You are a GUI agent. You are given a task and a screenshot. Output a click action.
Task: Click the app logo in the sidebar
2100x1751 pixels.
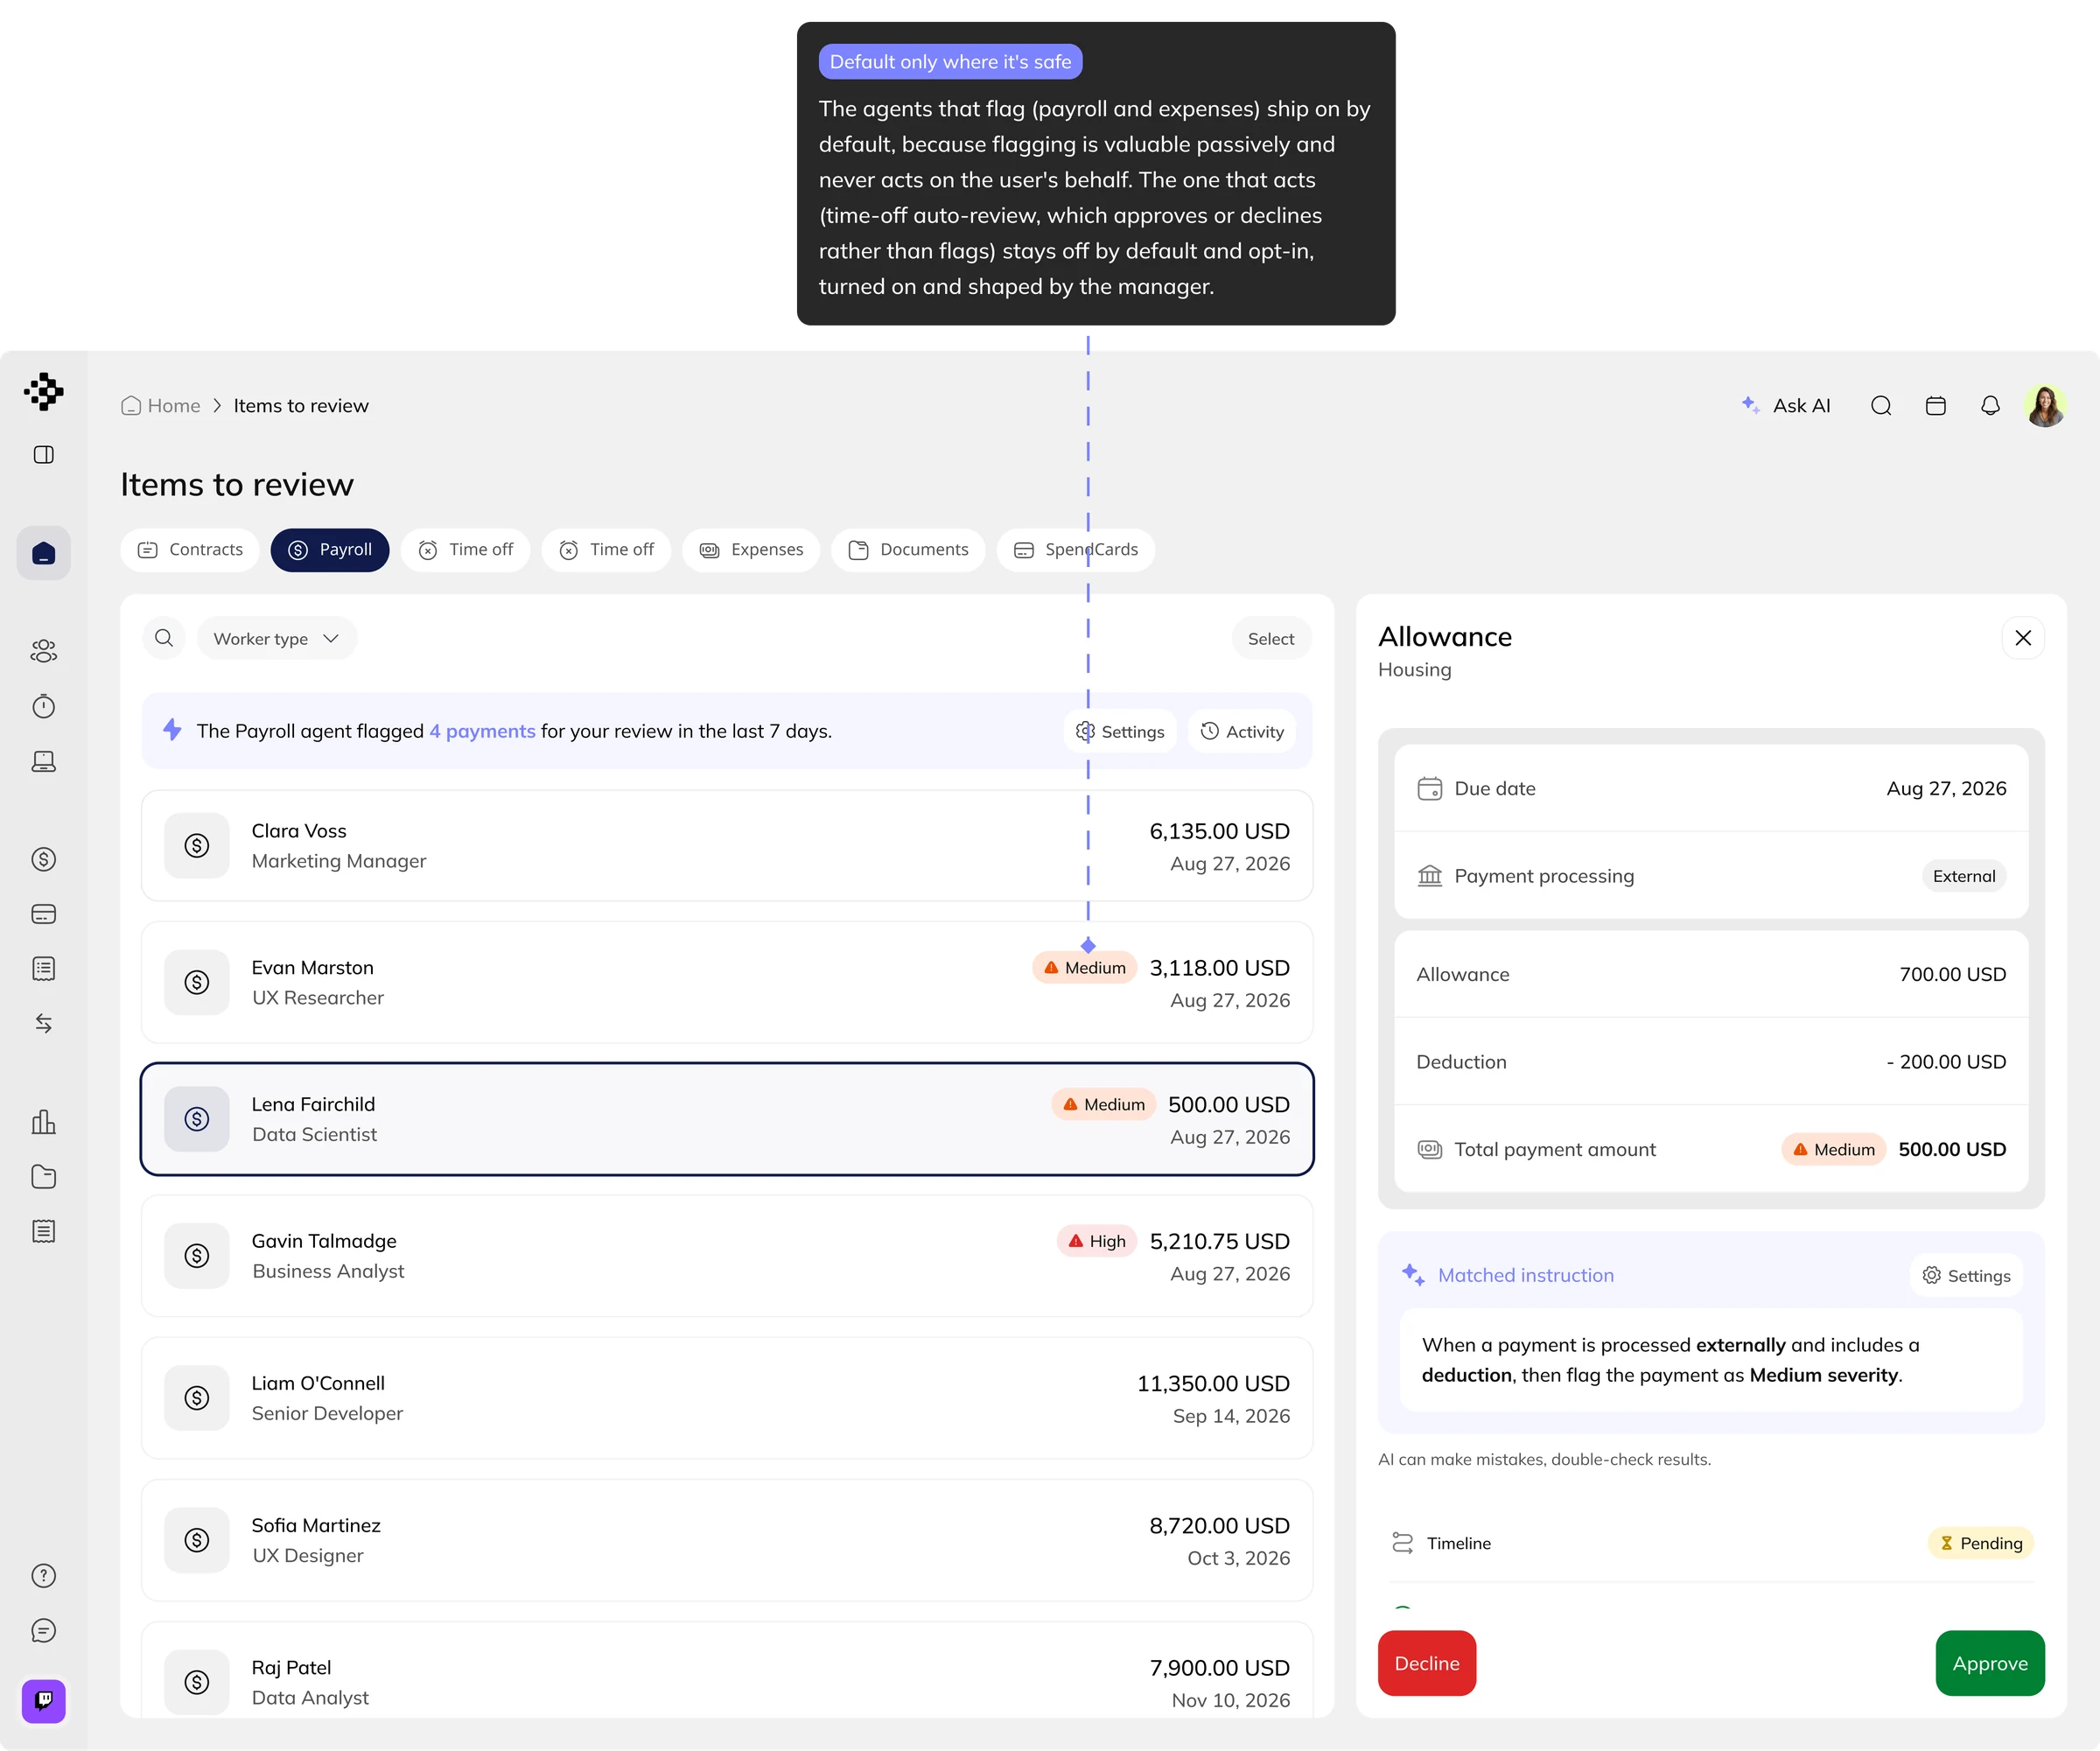point(43,391)
